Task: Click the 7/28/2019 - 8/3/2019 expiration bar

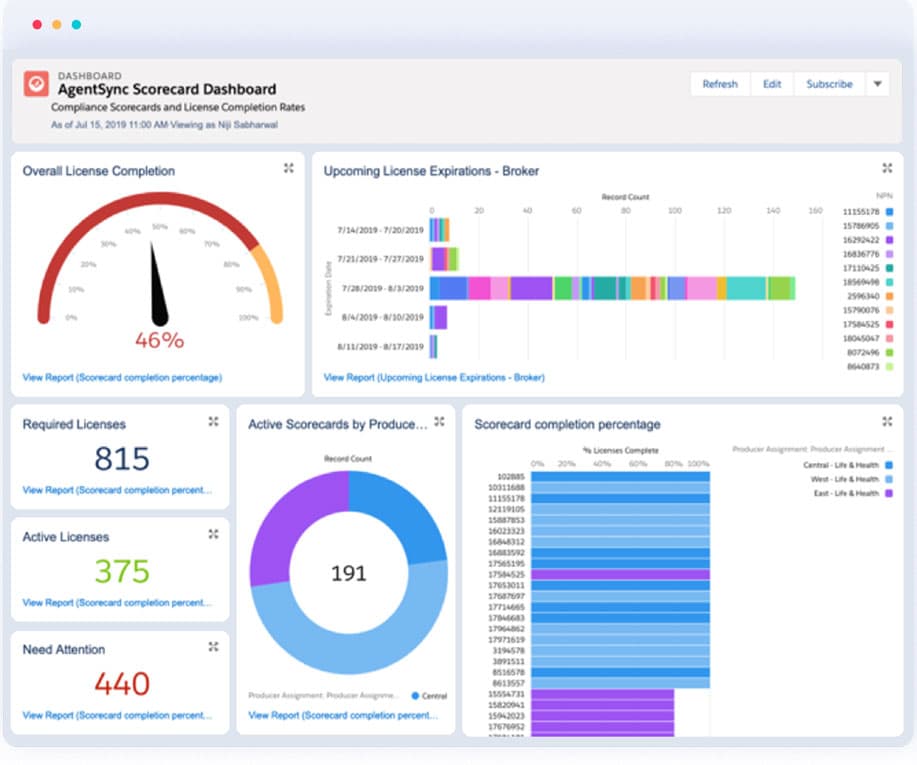Action: point(612,288)
